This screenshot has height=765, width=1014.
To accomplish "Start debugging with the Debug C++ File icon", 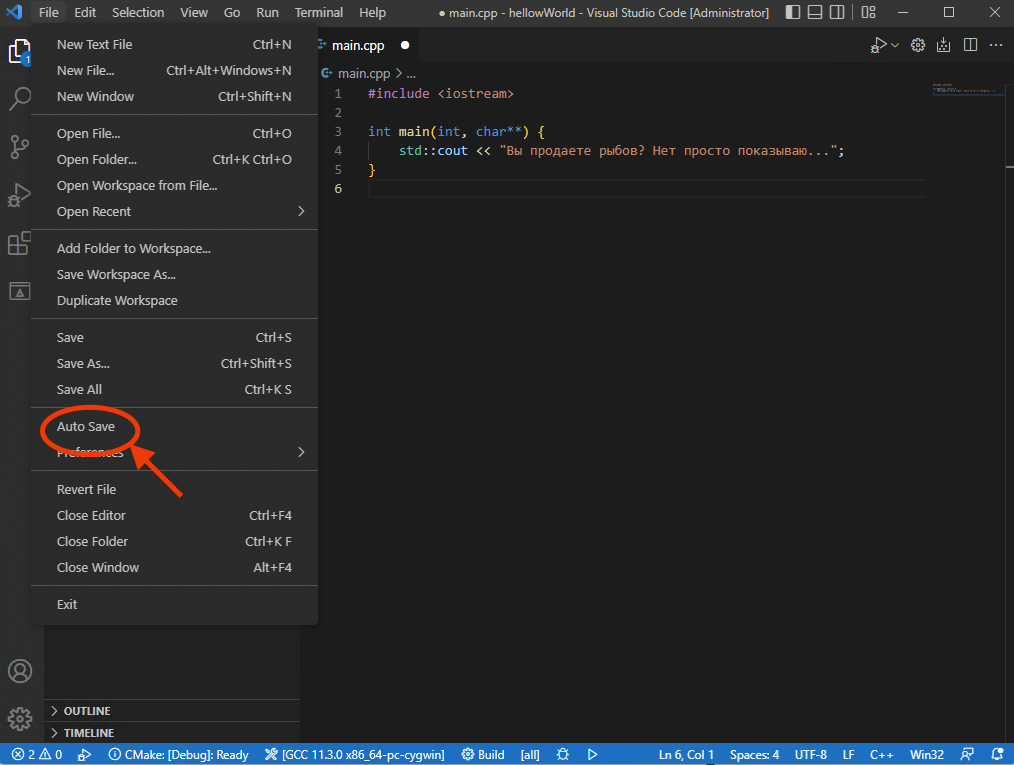I will tap(878, 44).
